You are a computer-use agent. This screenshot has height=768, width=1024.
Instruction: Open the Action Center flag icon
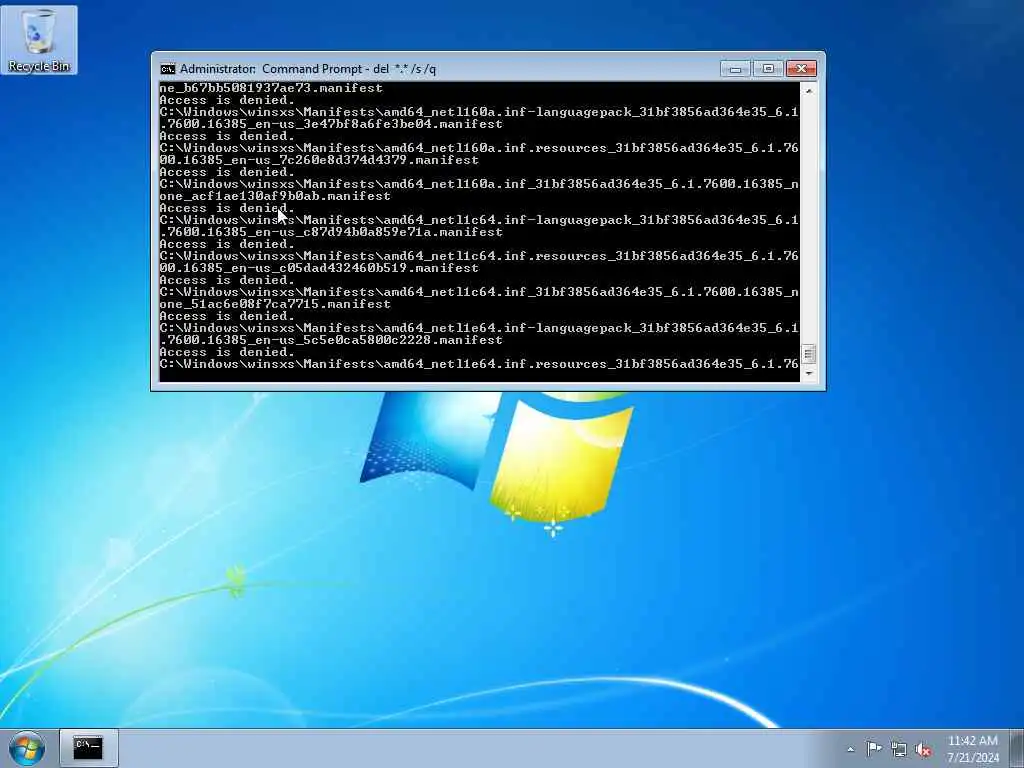[874, 749]
